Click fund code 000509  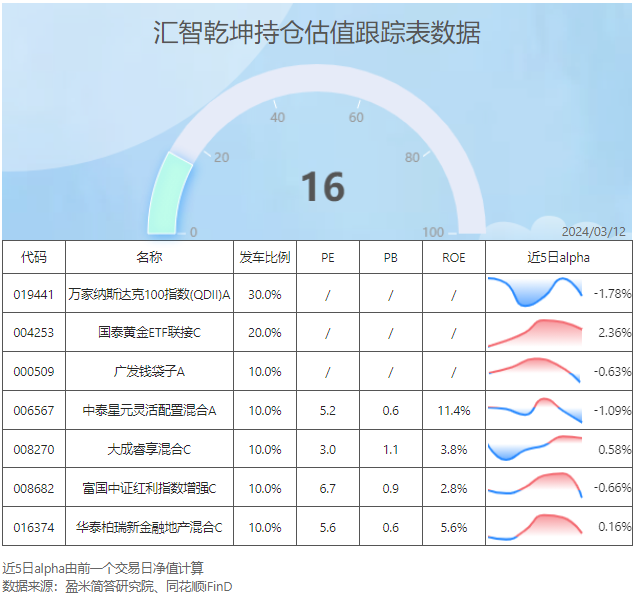[34, 371]
